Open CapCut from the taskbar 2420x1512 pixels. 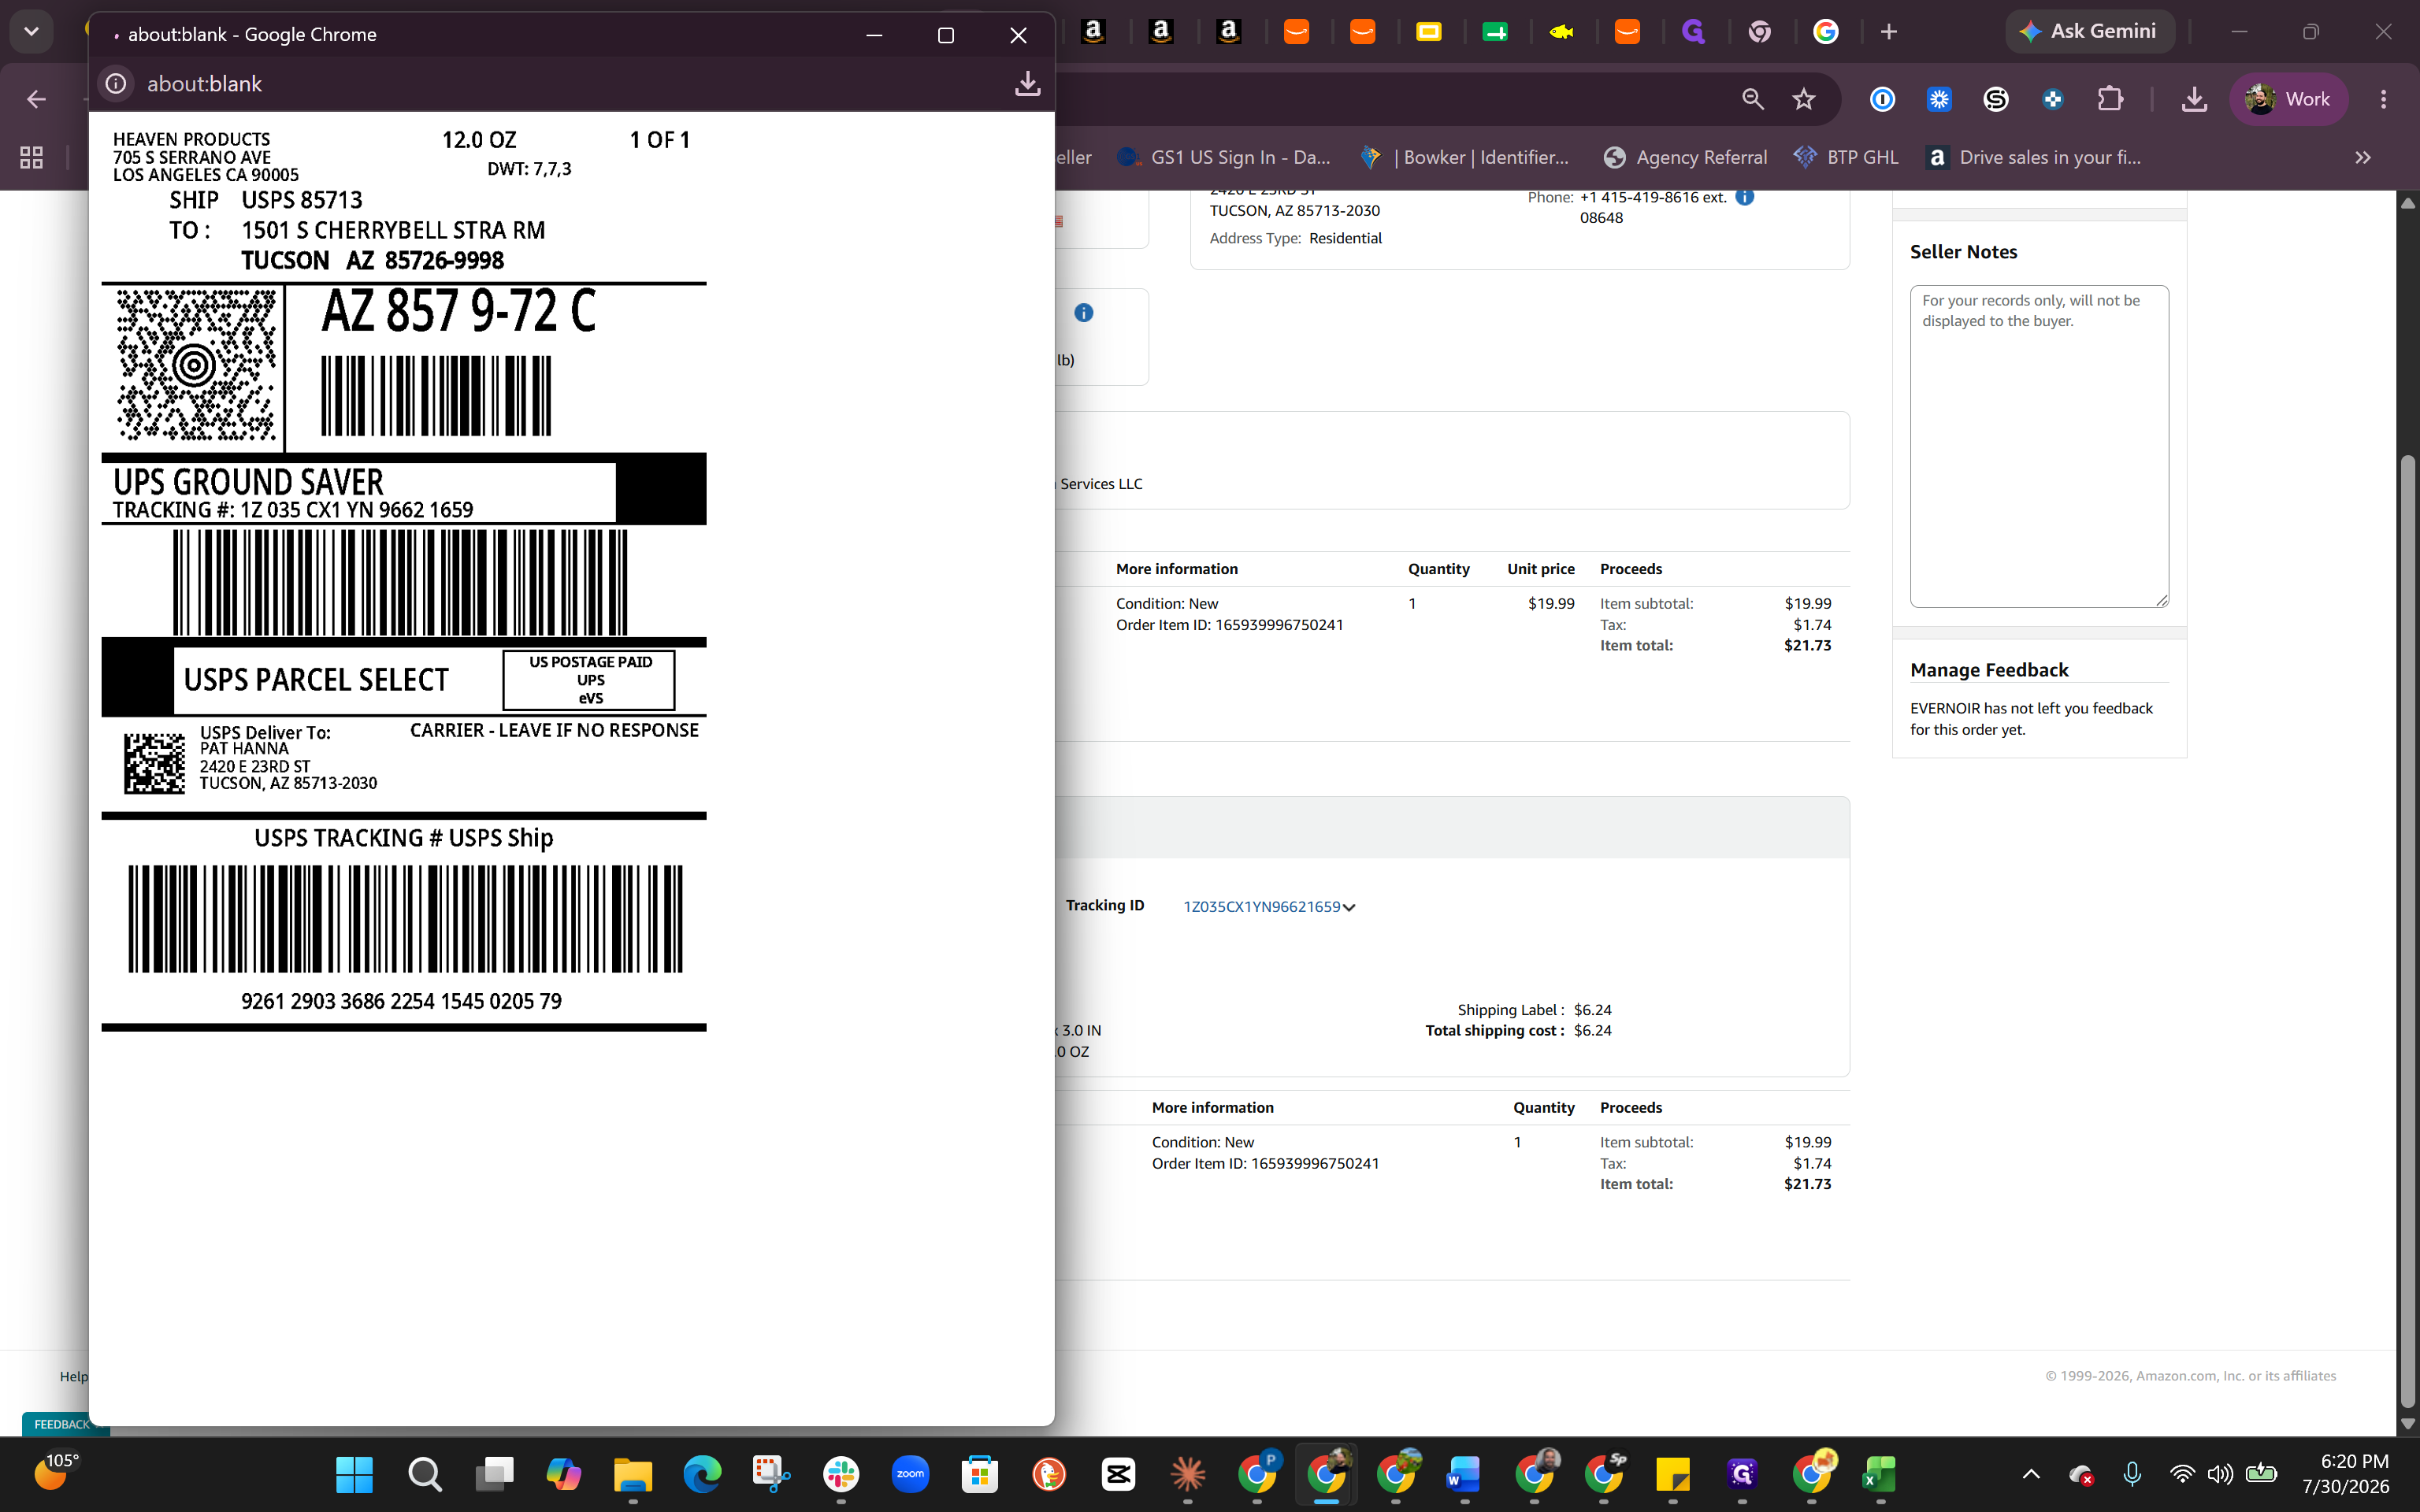pyautogui.click(x=1118, y=1473)
